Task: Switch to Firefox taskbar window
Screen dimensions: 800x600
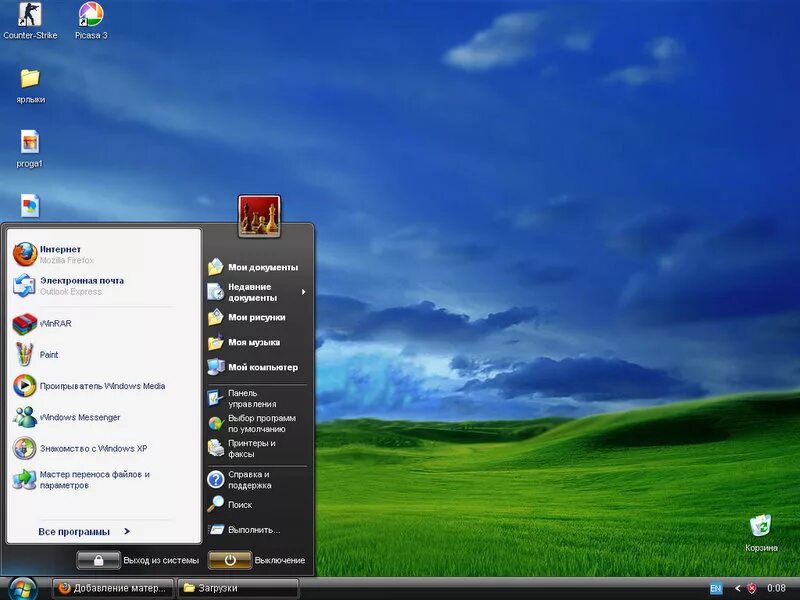Action: 113,588
